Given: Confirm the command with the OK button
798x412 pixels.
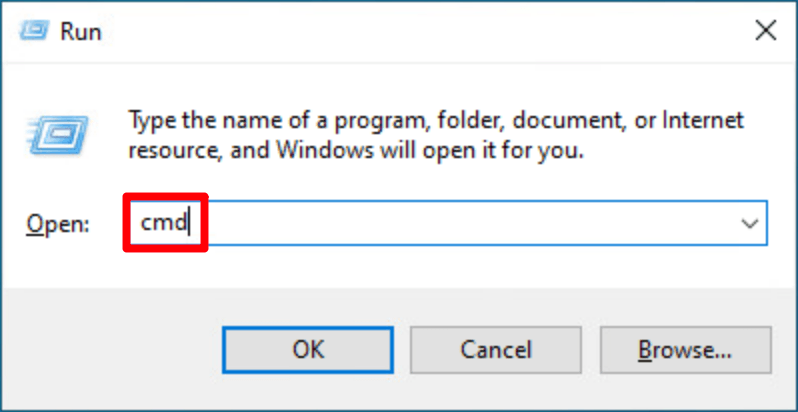Looking at the screenshot, I should [x=308, y=350].
